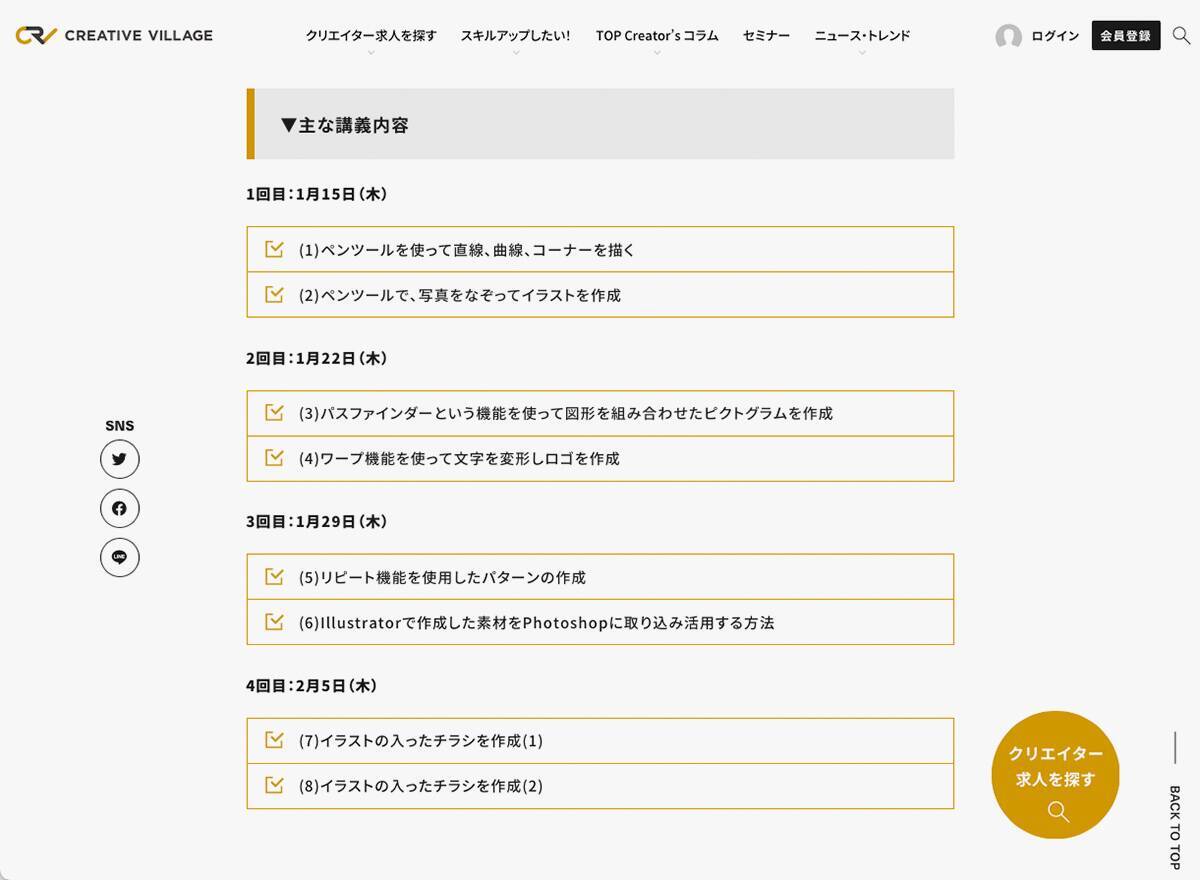Click the CREATIVE VILLAGE logo
This screenshot has height=880, width=1200.
[113, 34]
